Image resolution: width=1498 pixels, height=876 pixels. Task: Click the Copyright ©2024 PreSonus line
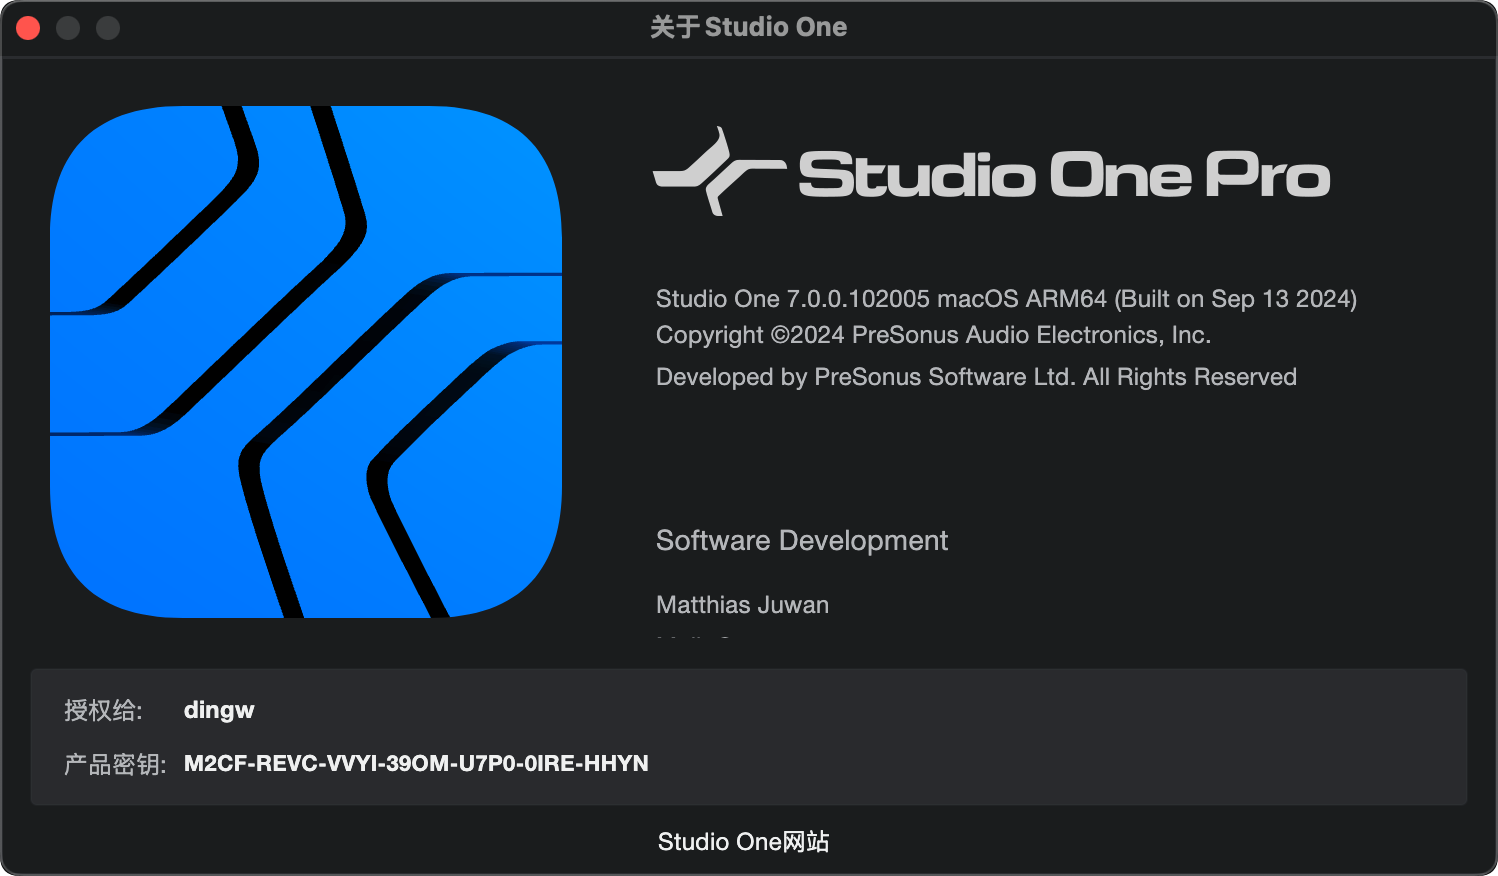point(933,335)
